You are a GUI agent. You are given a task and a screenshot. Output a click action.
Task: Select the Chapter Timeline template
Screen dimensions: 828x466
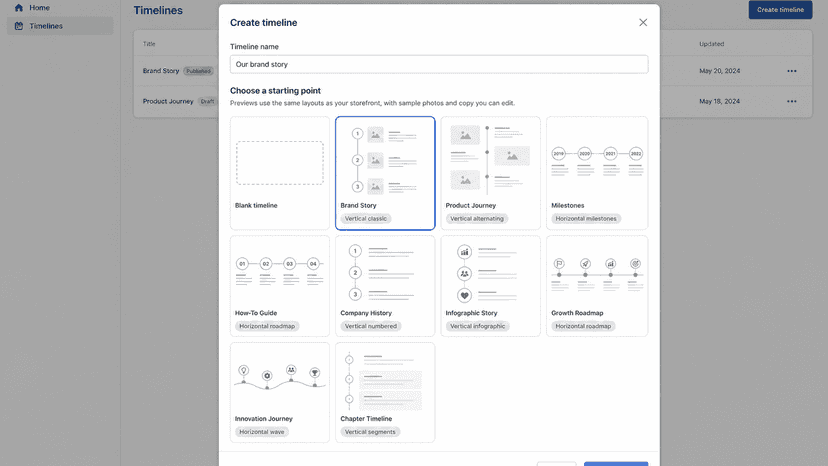tap(385, 393)
